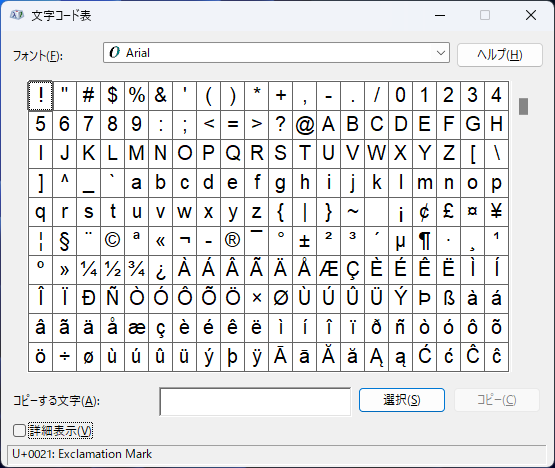555x468 pixels.
Task: Select the lowercase letter g cell
Action: pyautogui.click(x=281, y=183)
